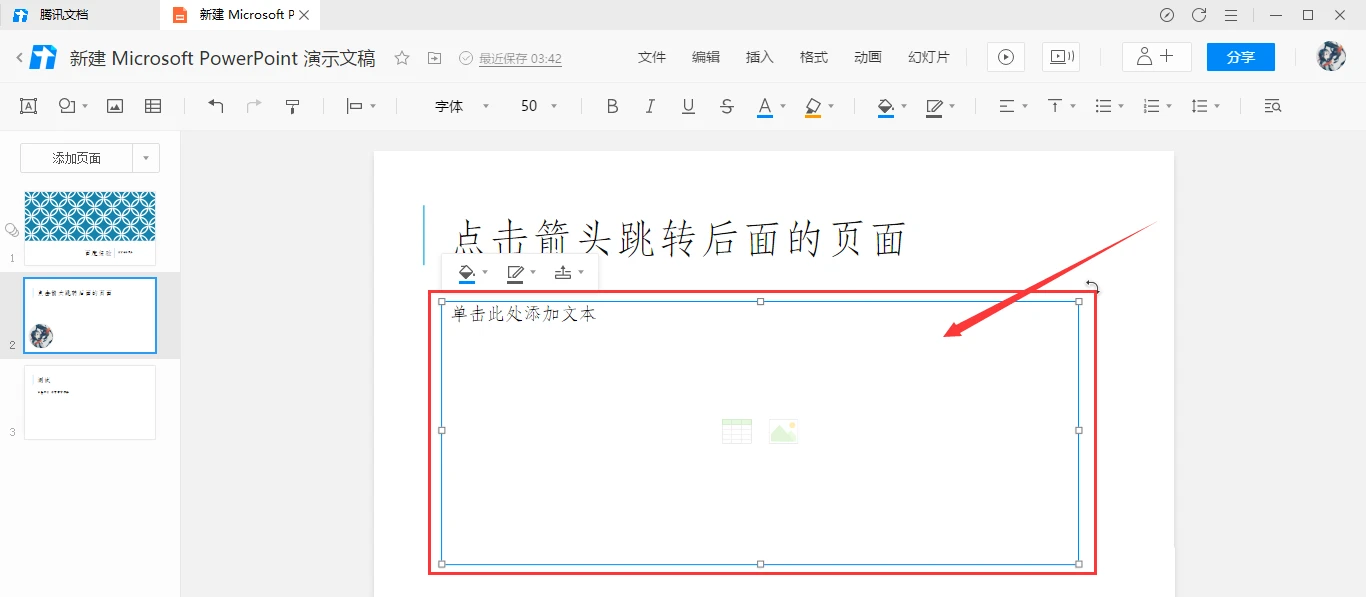1366x597 pixels.
Task: Expand the shape icon dropdown arrow
Action: coord(85,106)
